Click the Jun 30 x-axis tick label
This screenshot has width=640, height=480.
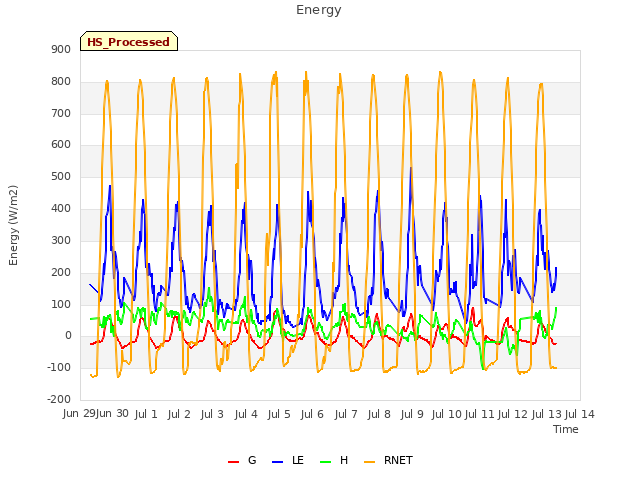coord(112,414)
